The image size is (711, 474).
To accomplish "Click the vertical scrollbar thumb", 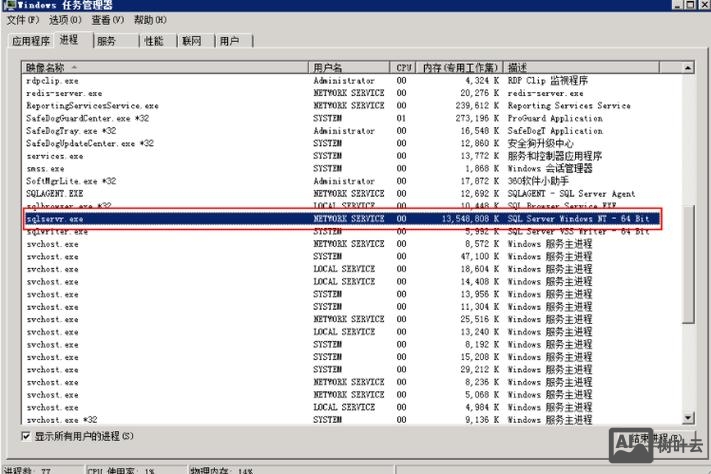I will tap(688, 264).
